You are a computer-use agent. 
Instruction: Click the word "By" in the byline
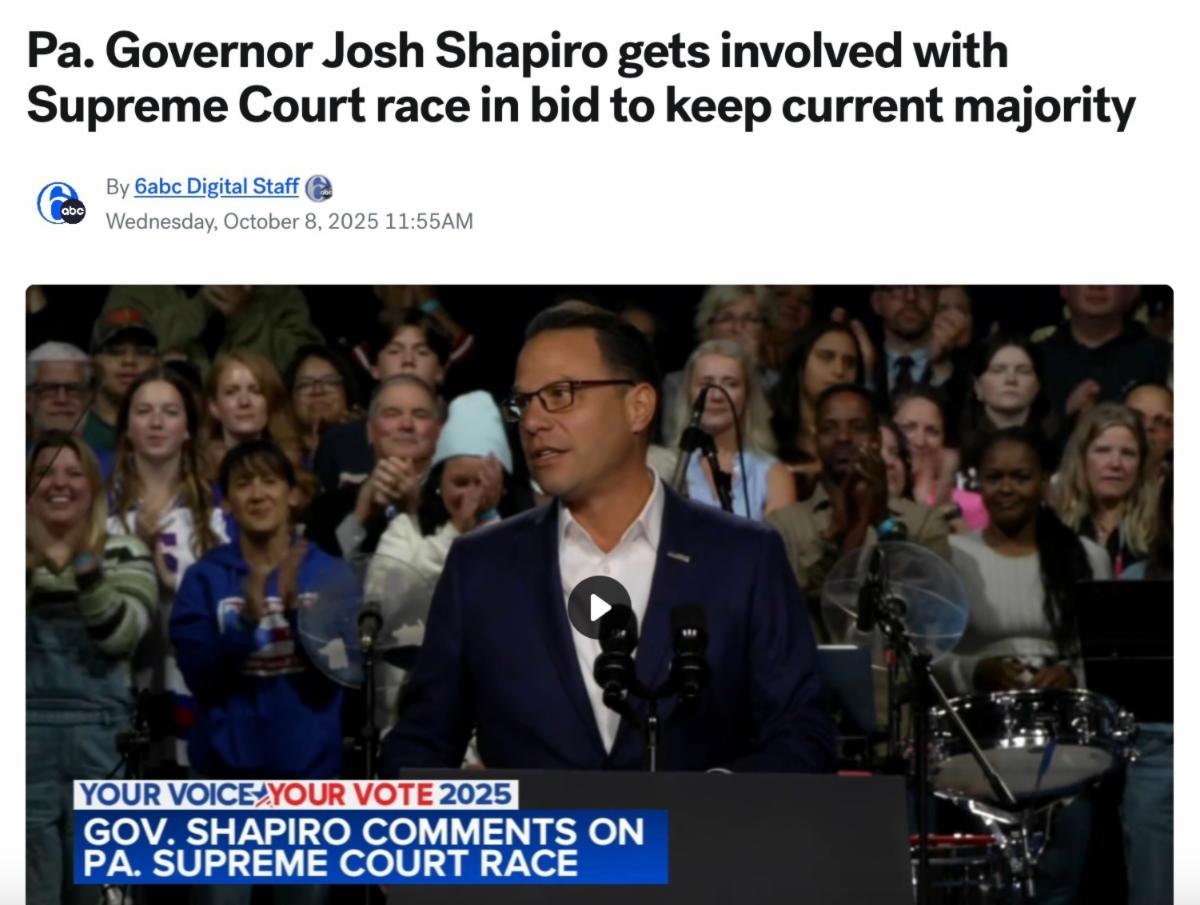[117, 187]
